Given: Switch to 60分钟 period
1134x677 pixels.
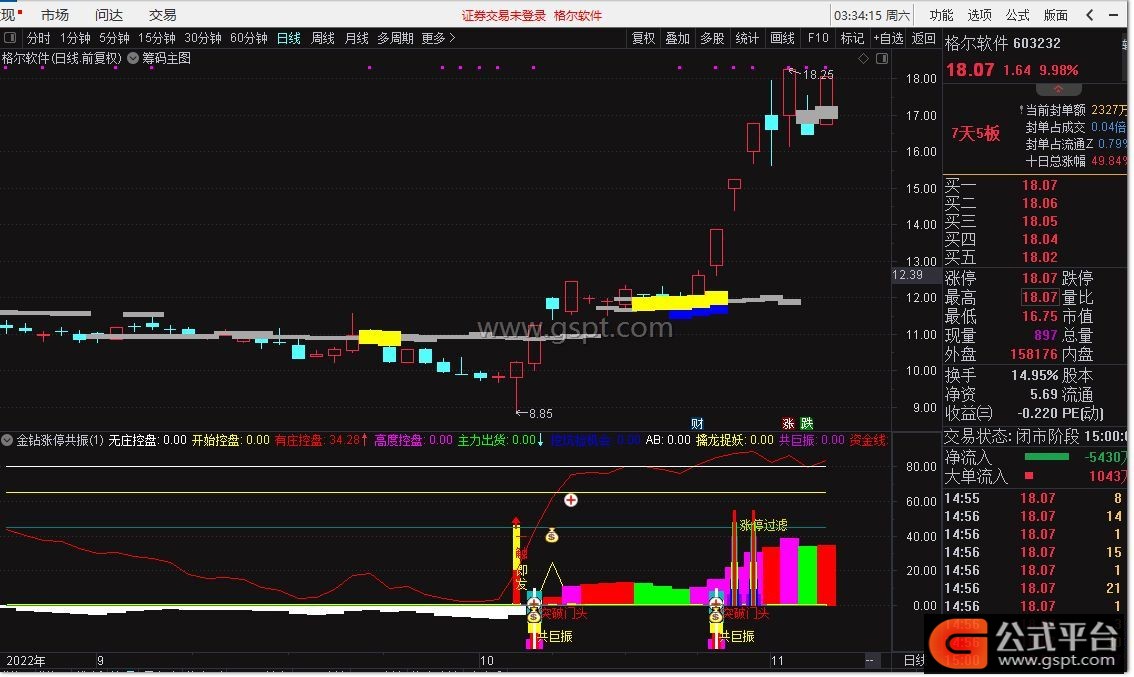Looking at the screenshot, I should 249,38.
